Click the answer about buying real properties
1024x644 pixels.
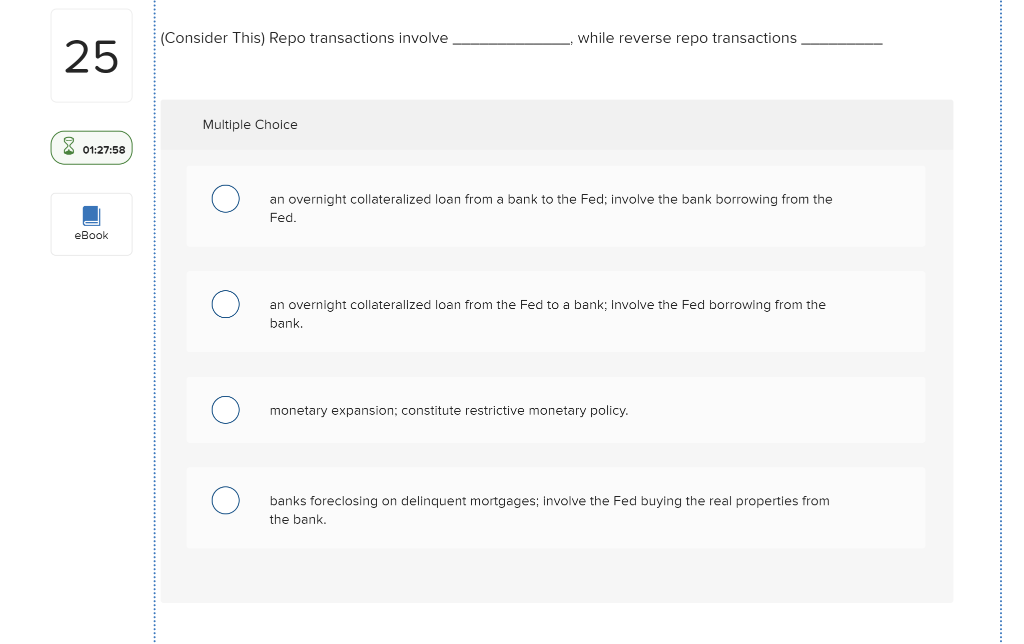pyautogui.click(x=548, y=509)
